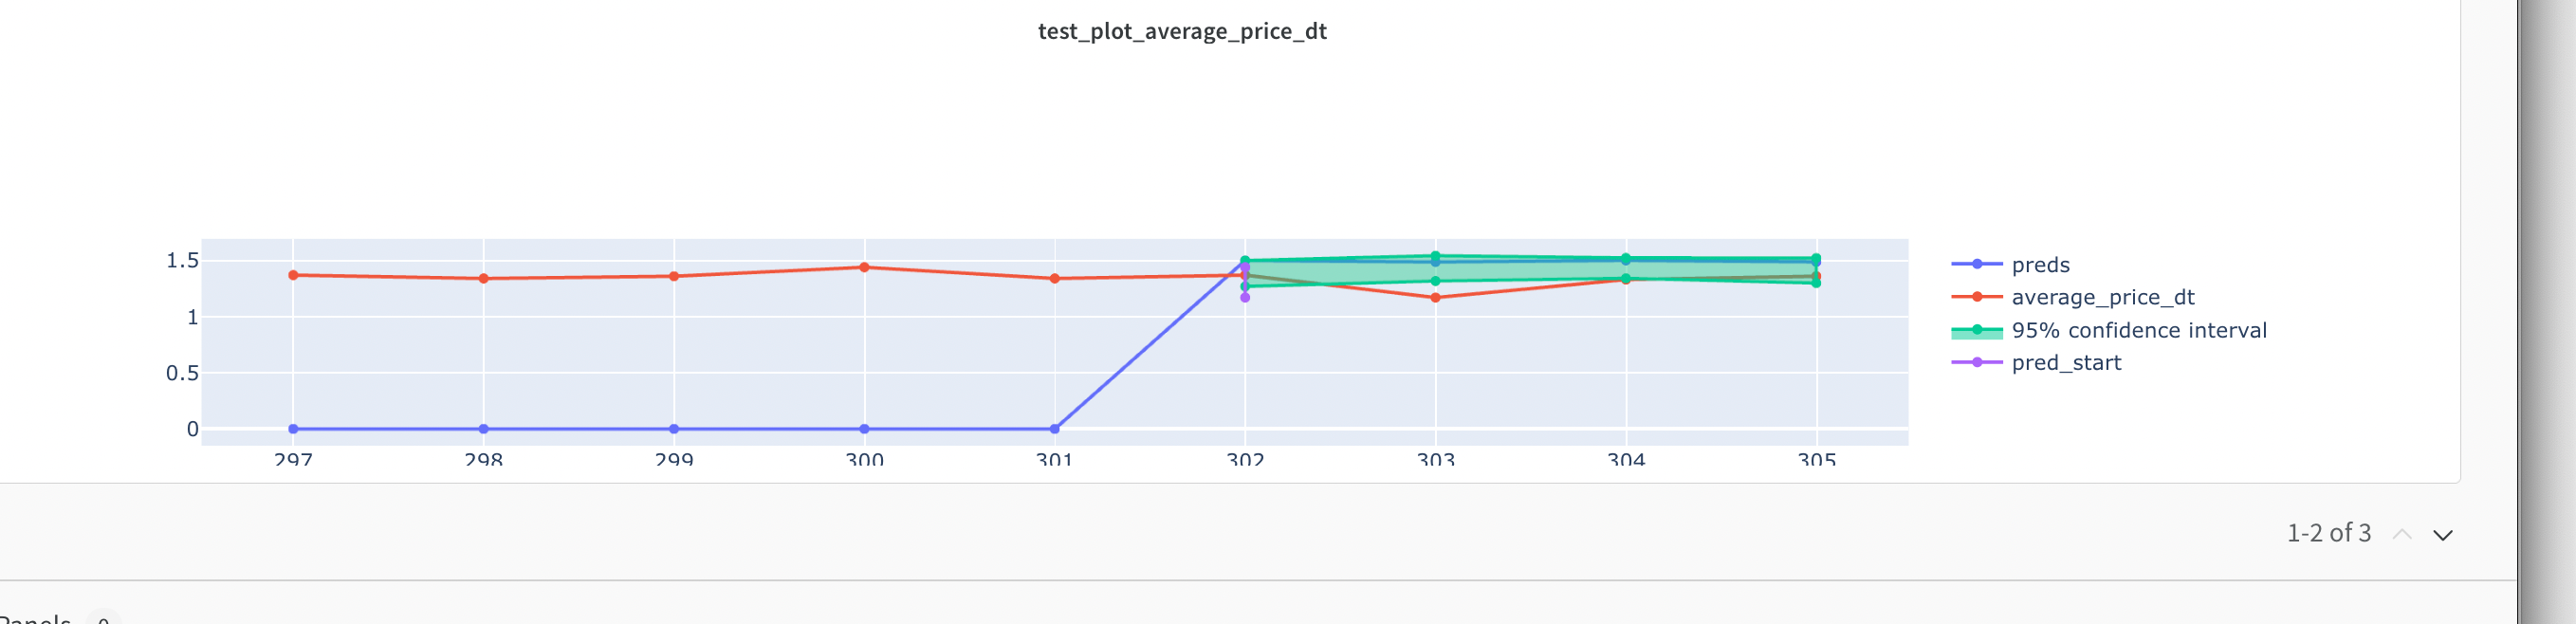This screenshot has width=2576, height=624.
Task: Select the preds data point at 301
Action: pos(1055,429)
